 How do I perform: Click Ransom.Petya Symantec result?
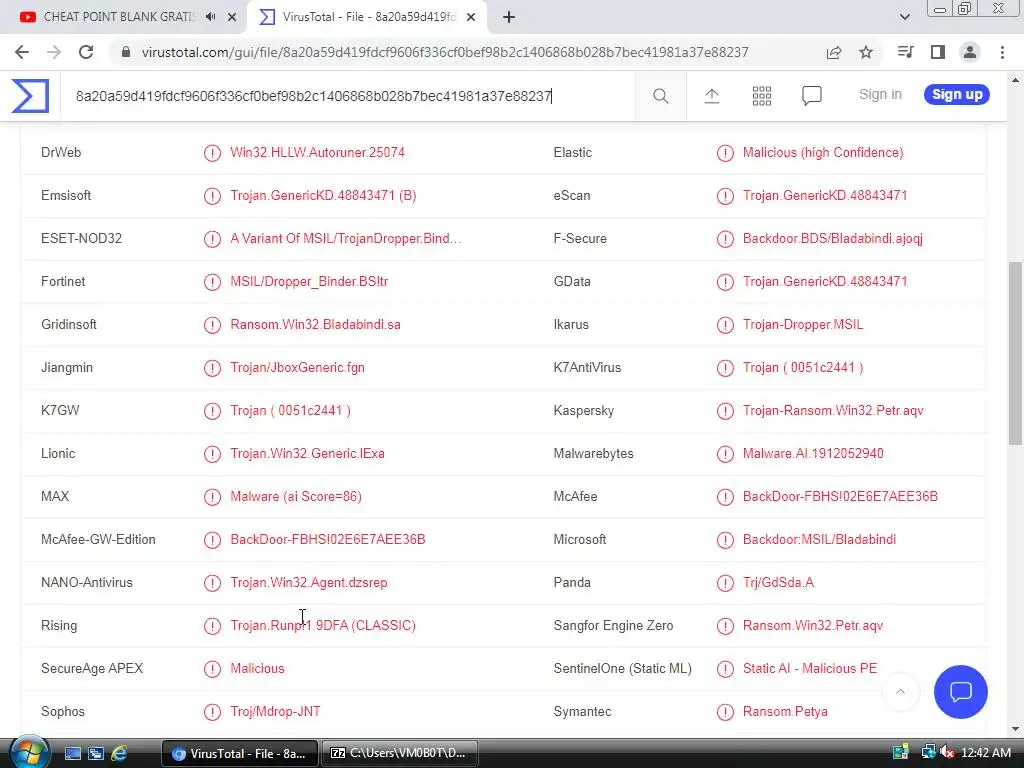[785, 712]
